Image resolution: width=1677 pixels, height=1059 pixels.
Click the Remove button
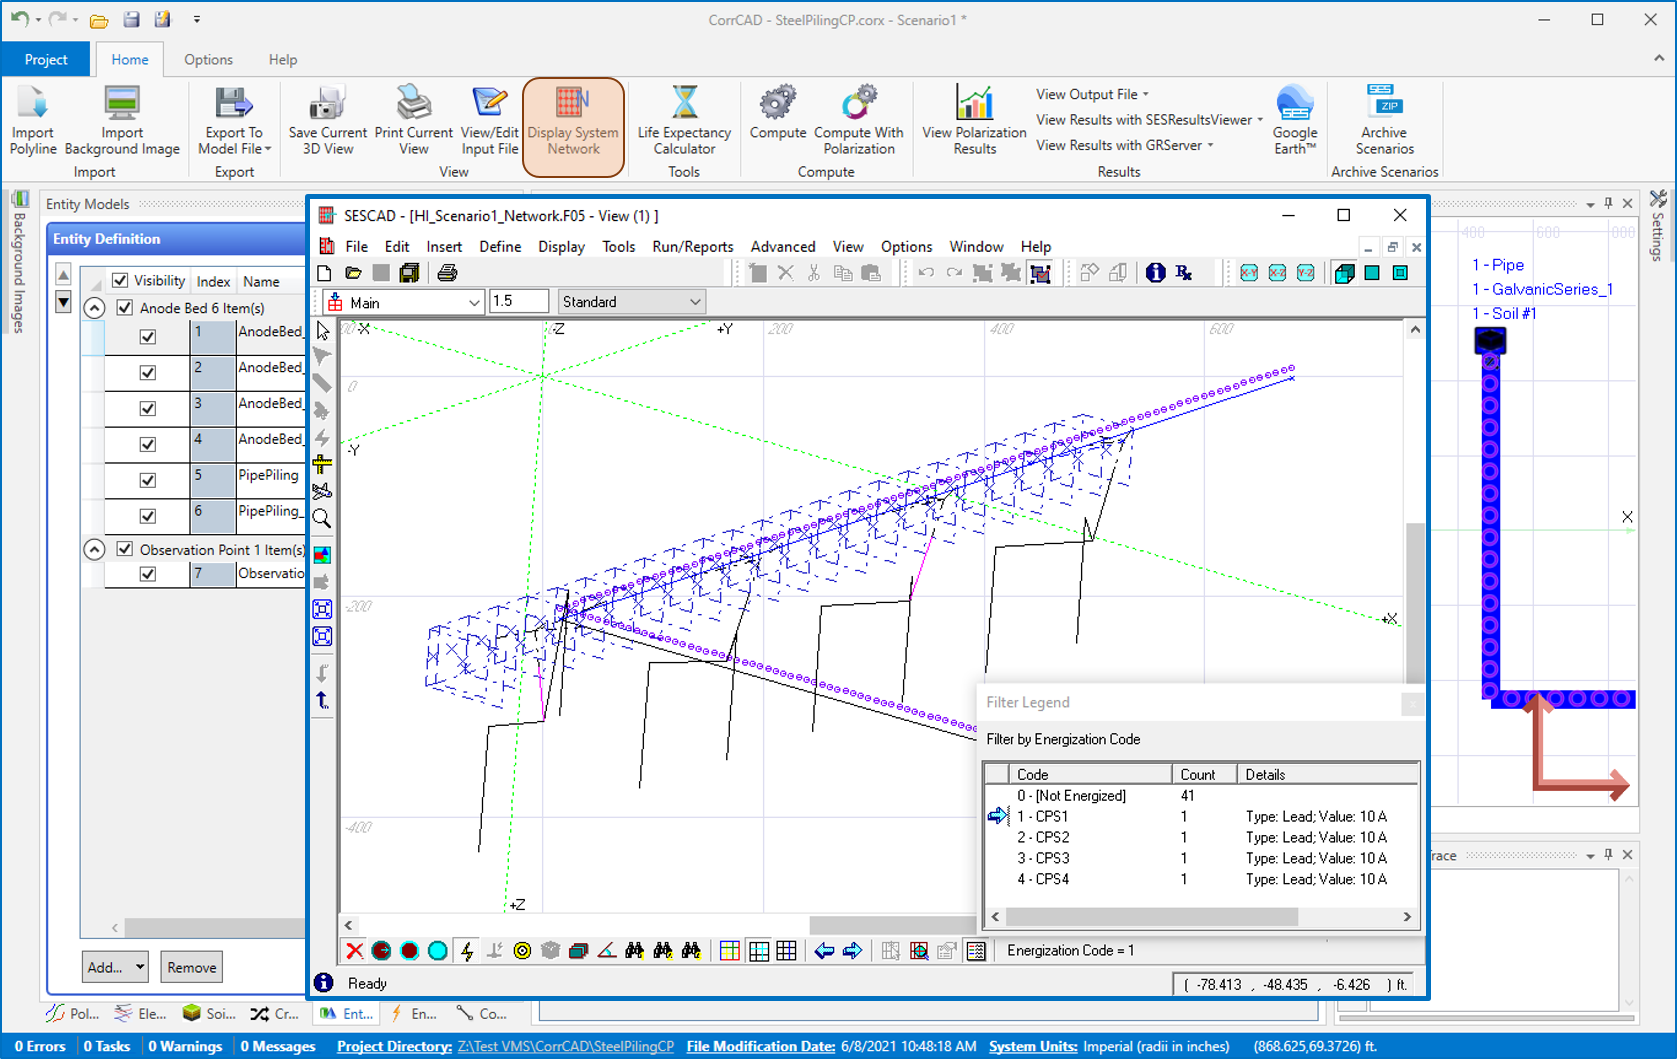pyautogui.click(x=192, y=967)
